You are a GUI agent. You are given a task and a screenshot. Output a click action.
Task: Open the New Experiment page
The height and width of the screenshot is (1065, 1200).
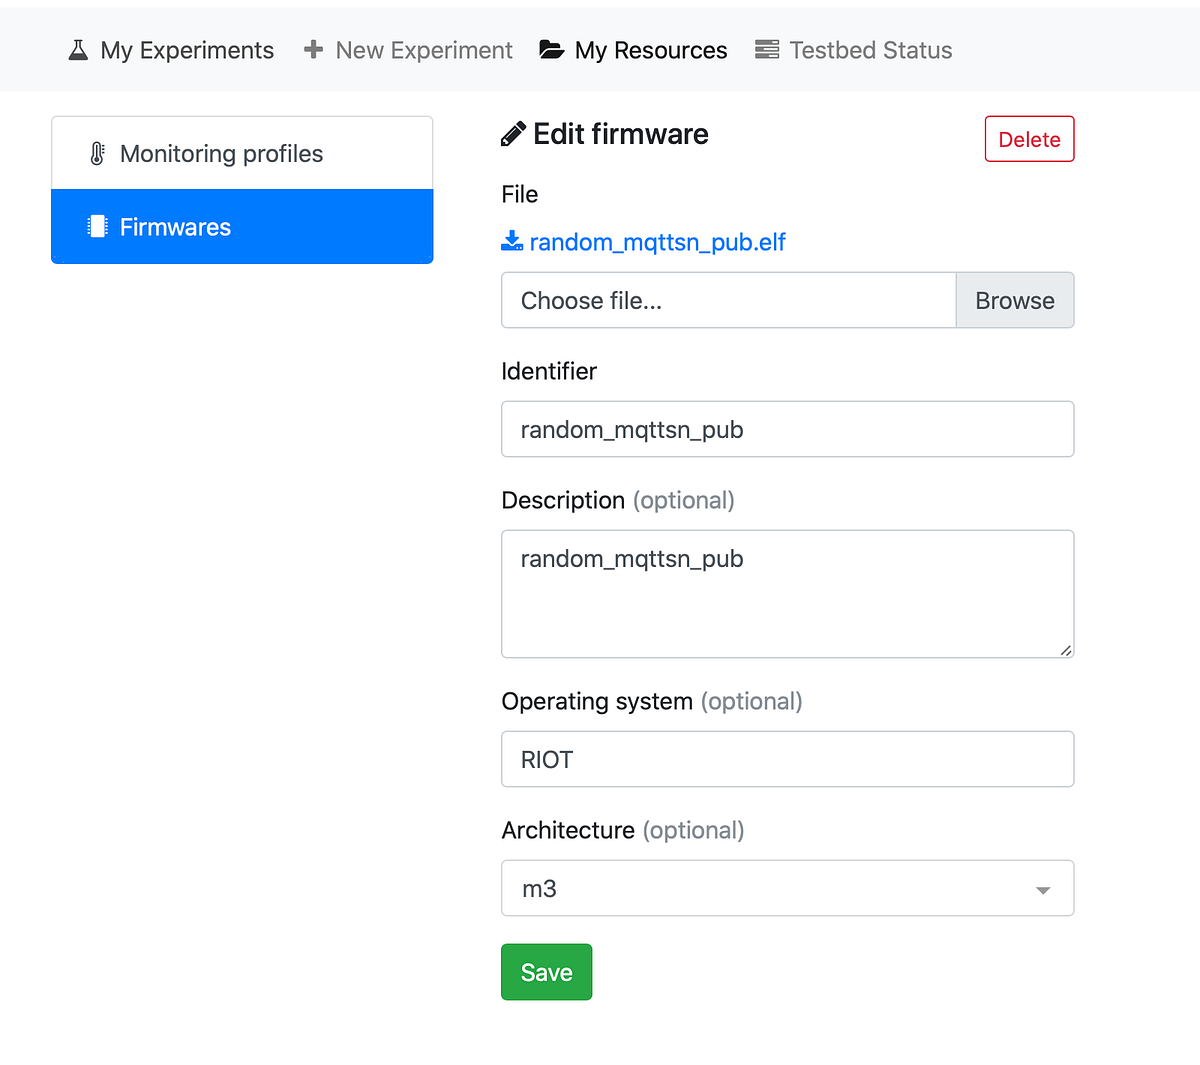point(423,49)
